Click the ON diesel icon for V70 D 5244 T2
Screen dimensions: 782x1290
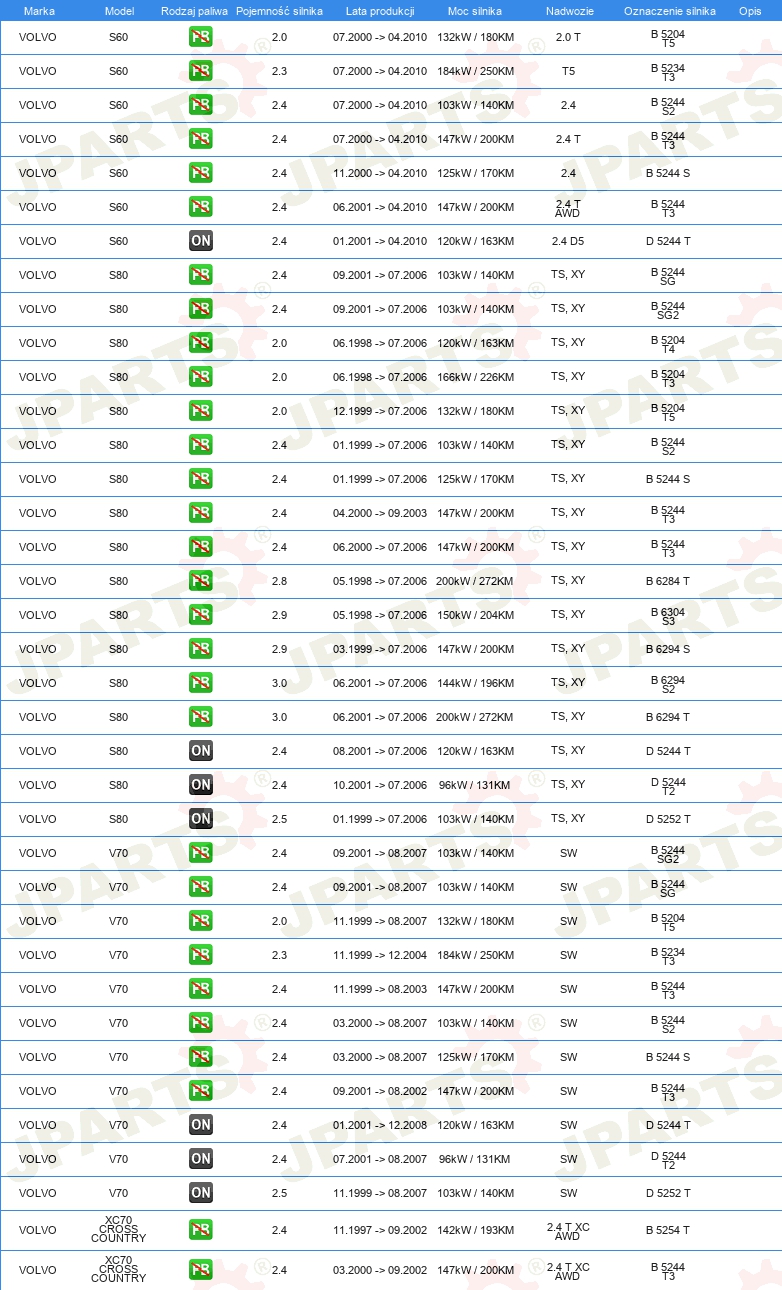click(200, 1160)
